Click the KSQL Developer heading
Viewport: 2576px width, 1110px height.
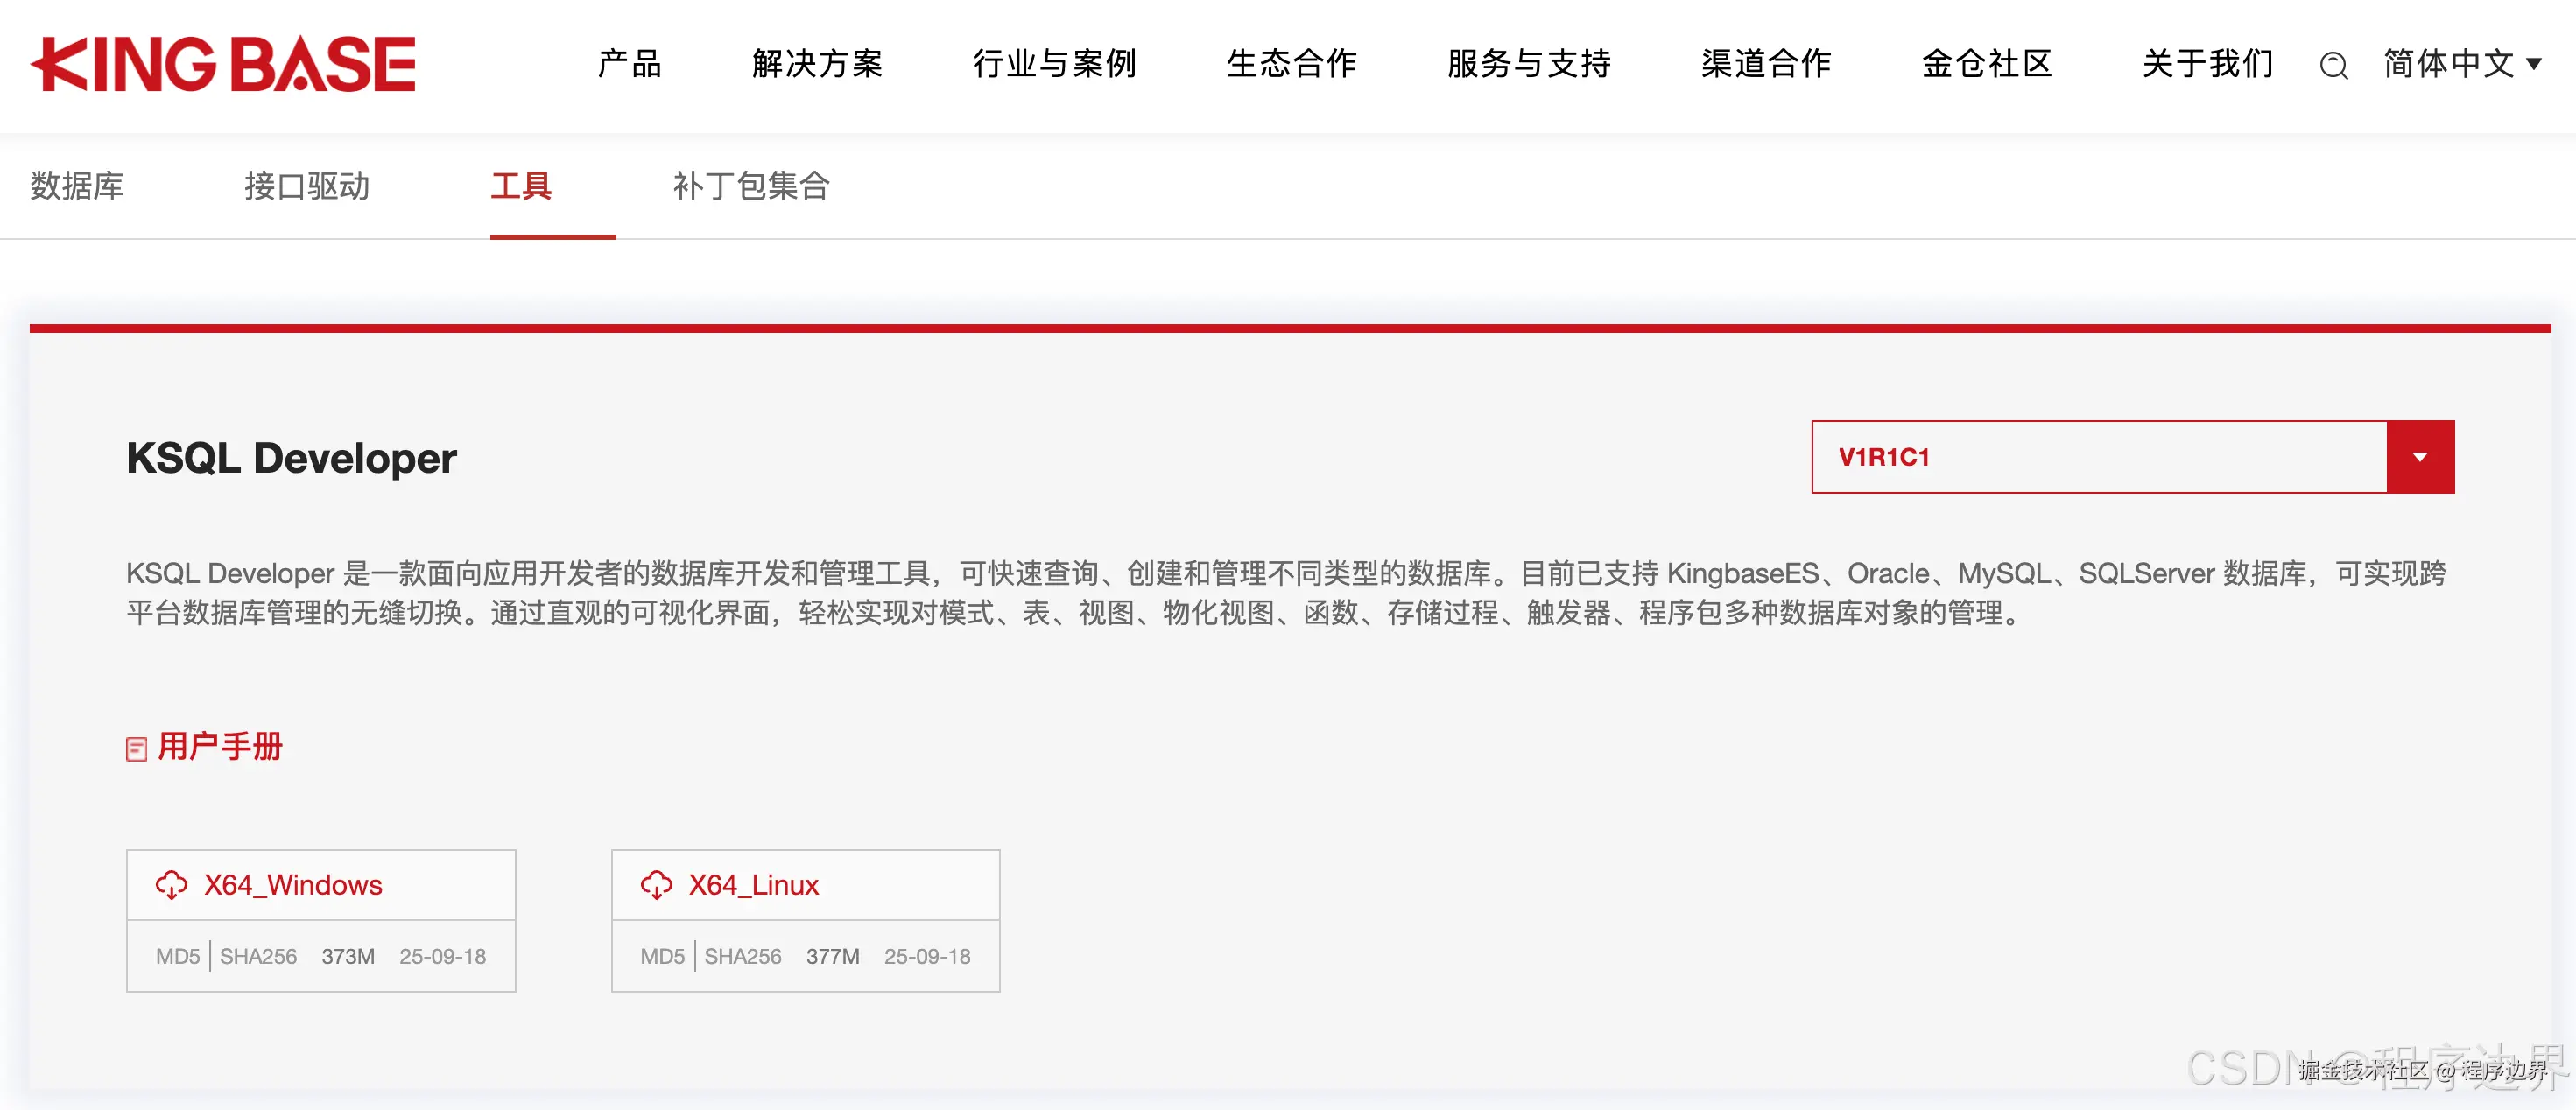[x=291, y=458]
